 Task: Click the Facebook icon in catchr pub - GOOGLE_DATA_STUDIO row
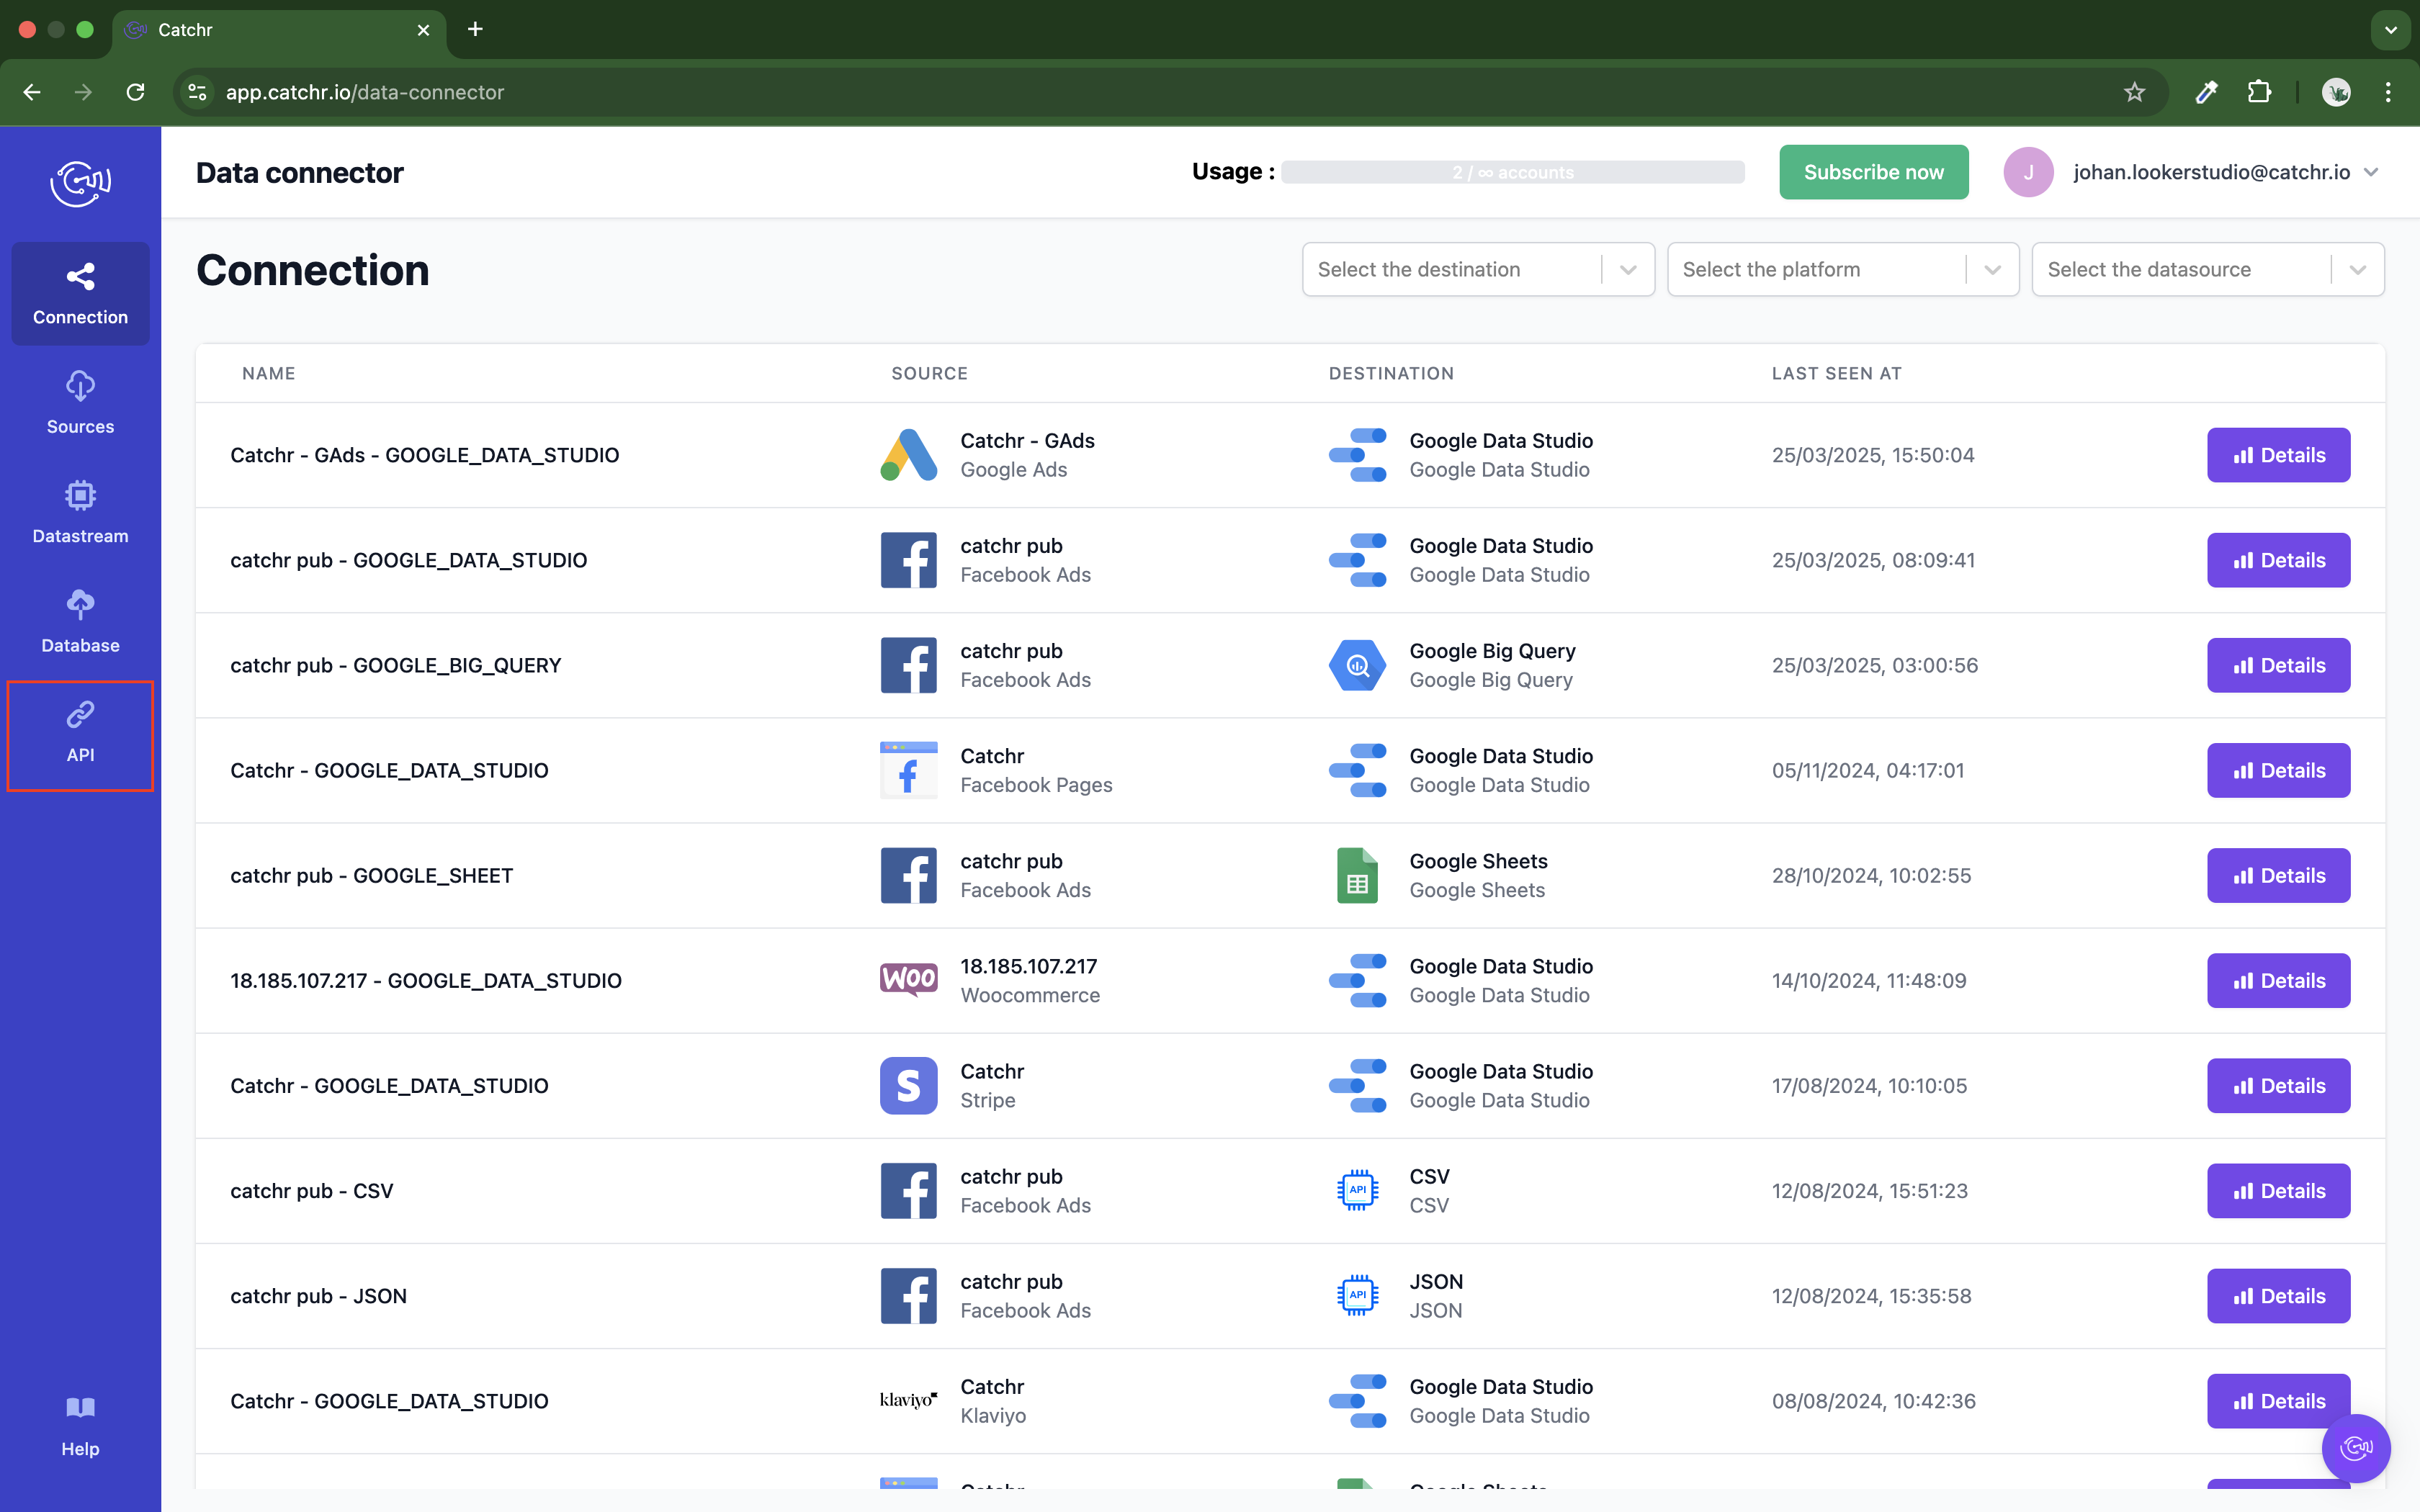[x=908, y=560]
